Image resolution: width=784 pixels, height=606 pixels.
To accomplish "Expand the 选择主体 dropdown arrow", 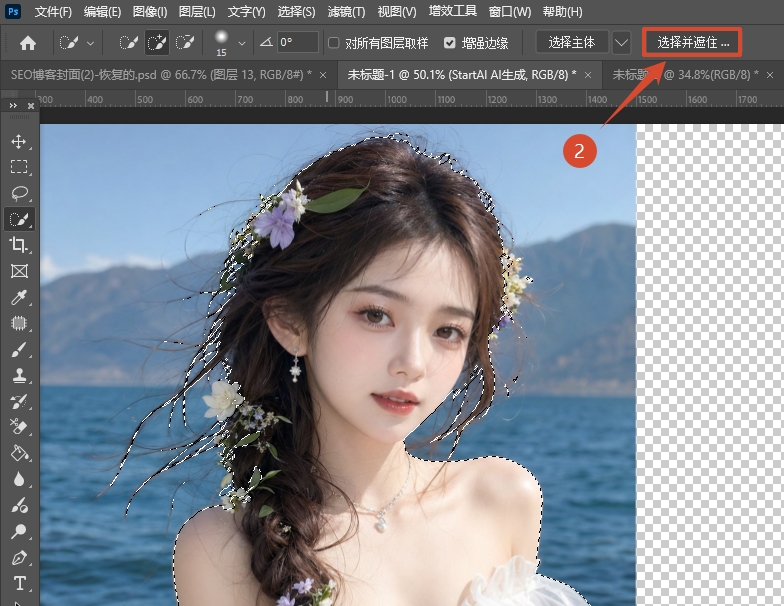I will (621, 43).
